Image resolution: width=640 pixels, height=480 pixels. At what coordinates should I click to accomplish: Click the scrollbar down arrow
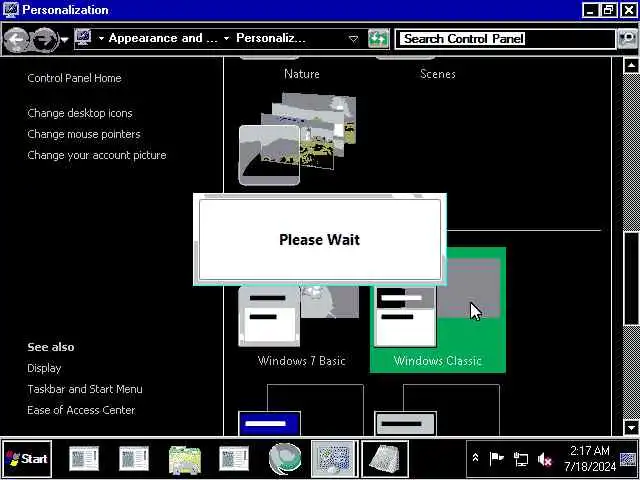point(631,428)
